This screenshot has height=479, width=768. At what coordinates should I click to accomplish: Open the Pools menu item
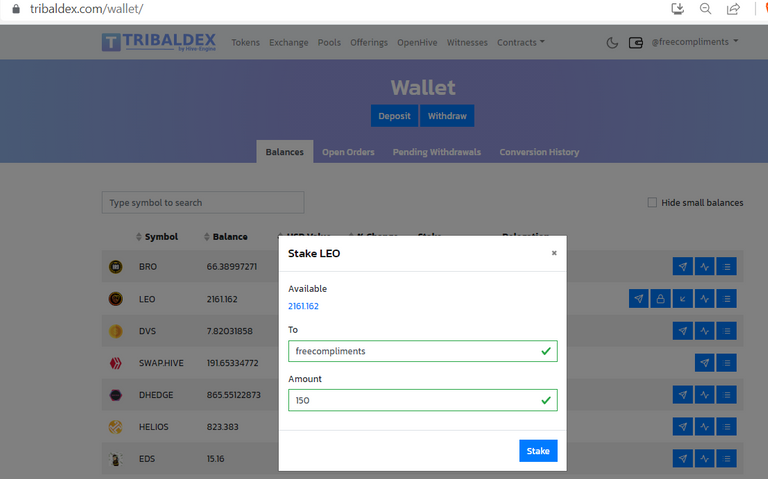329,43
